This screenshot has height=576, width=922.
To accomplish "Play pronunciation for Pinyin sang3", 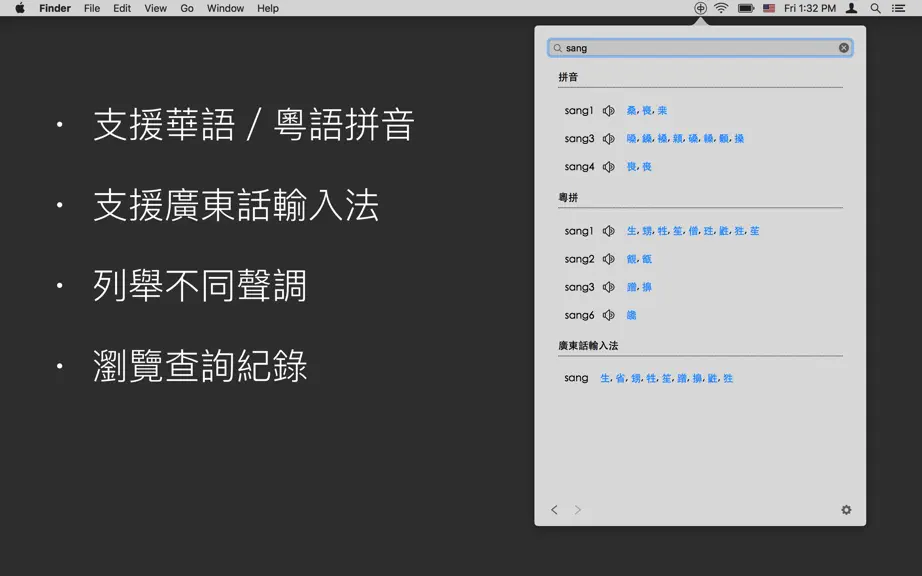I will (609, 139).
